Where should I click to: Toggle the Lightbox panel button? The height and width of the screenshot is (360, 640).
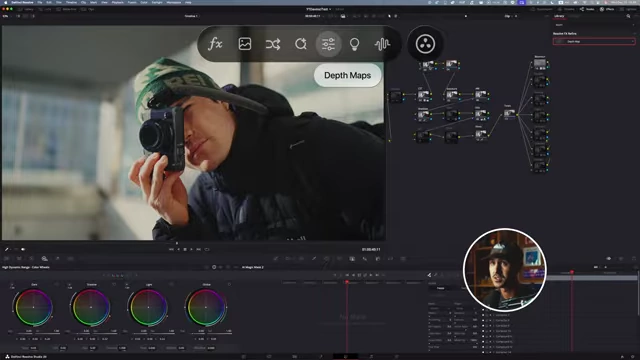[628, 9]
